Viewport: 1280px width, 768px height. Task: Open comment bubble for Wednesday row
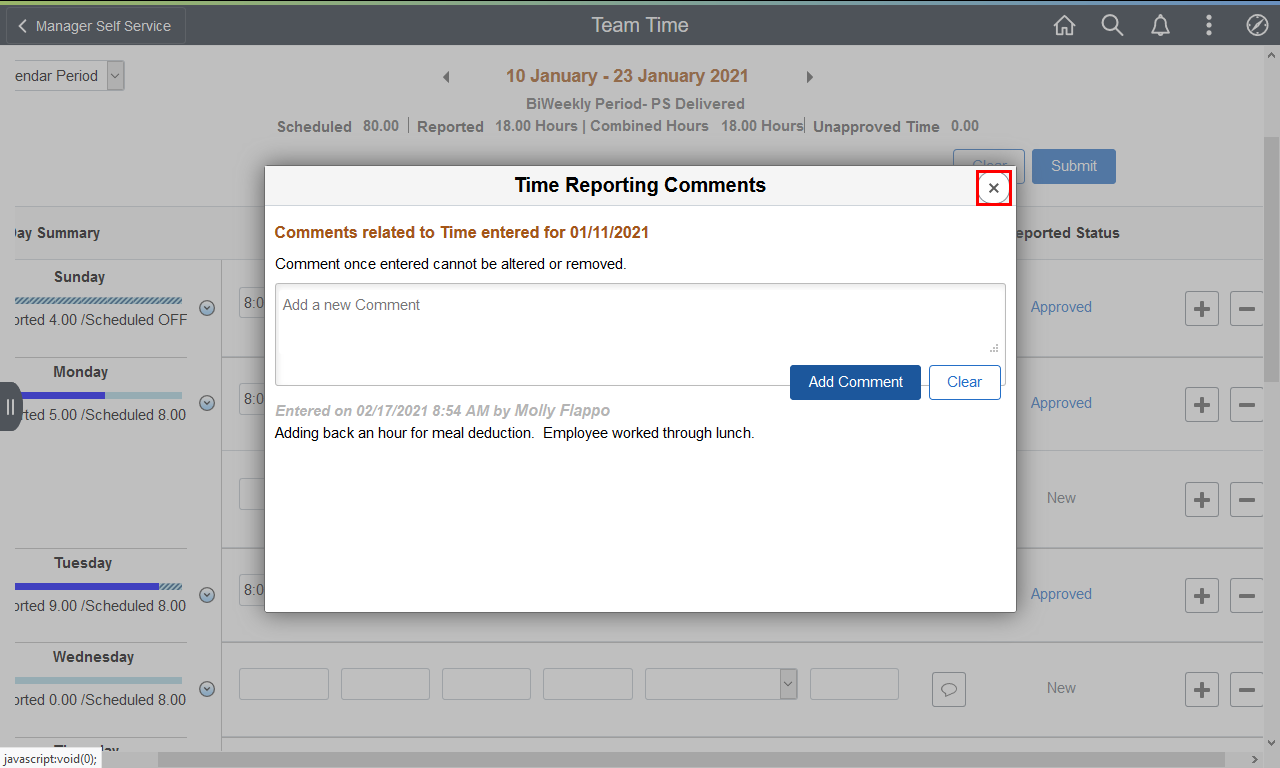[949, 689]
